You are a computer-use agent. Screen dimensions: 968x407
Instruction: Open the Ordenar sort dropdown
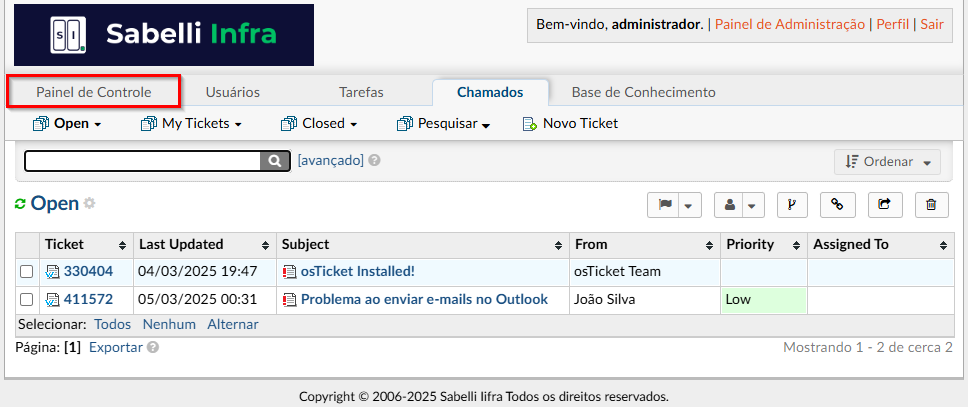coord(887,162)
